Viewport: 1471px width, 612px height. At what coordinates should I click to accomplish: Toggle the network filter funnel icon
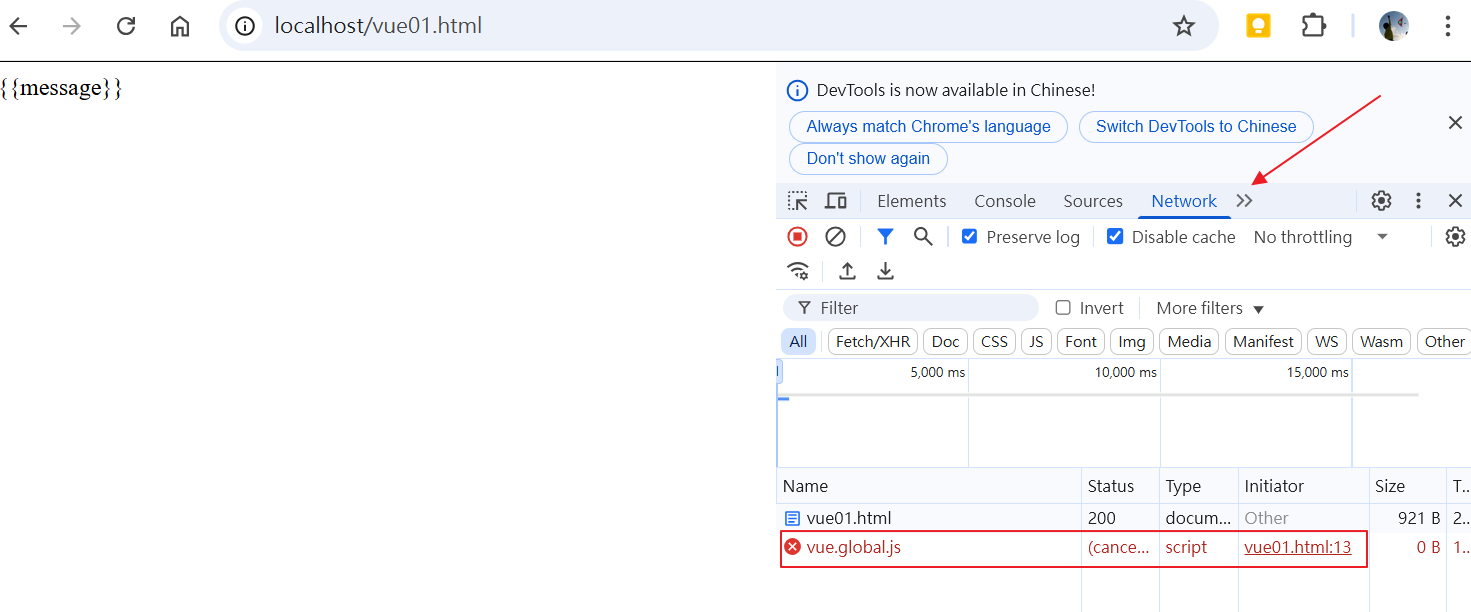coord(885,237)
